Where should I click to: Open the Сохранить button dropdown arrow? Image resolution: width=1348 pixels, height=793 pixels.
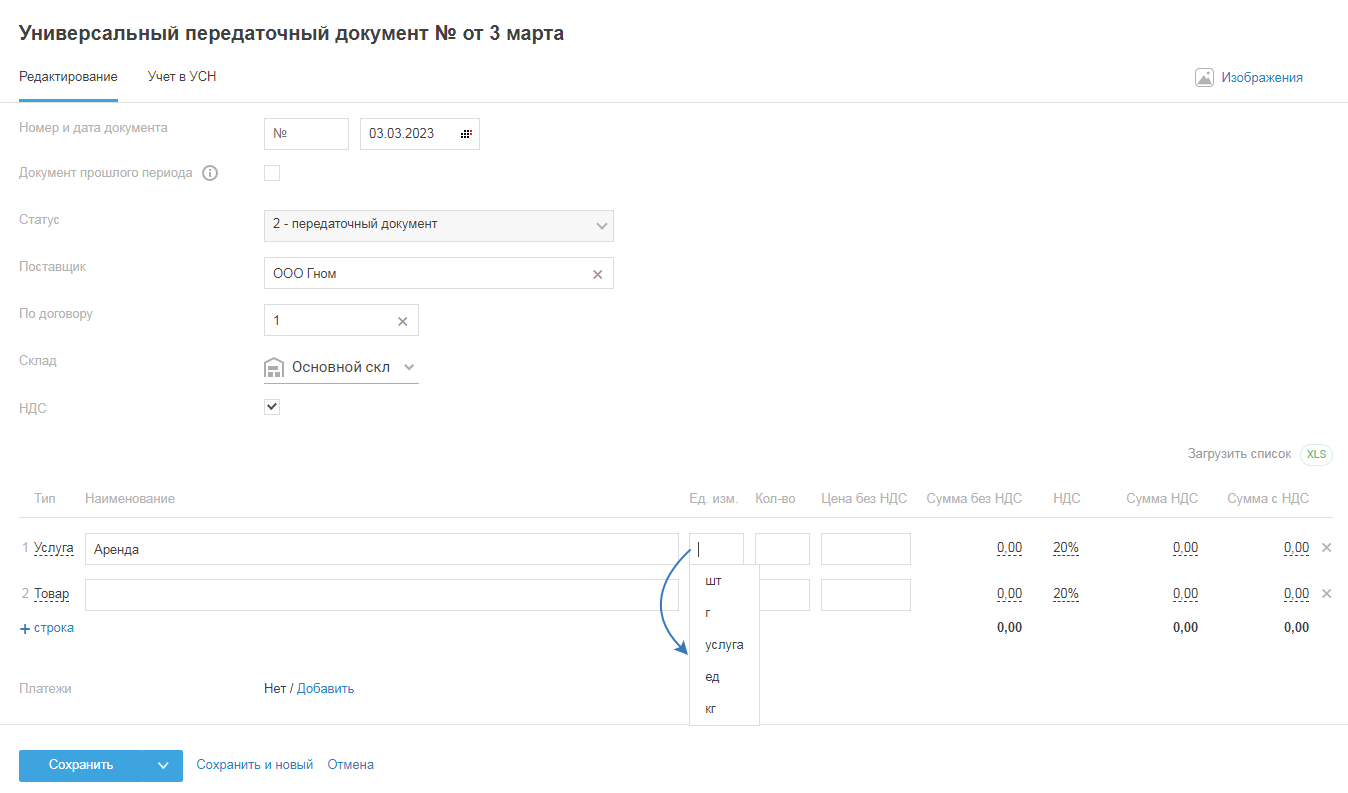click(164, 766)
